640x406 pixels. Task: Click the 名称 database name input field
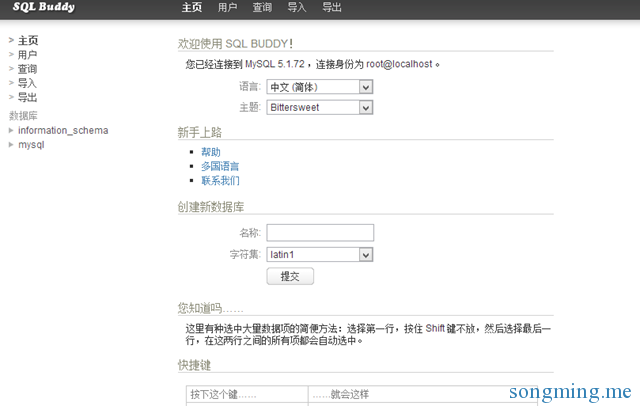pyautogui.click(x=320, y=232)
